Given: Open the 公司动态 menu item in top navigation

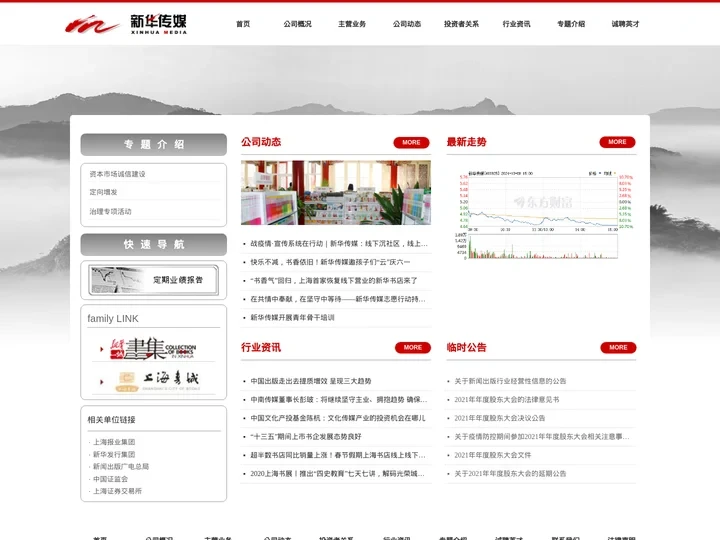Looking at the screenshot, I should coord(406,24).
